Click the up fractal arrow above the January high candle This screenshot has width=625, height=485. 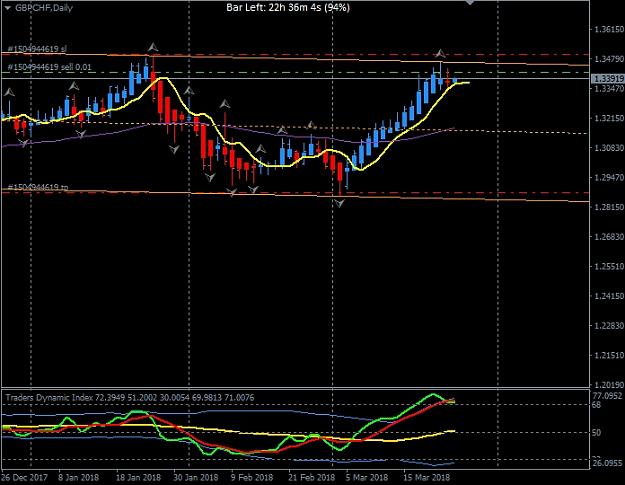coord(153,48)
